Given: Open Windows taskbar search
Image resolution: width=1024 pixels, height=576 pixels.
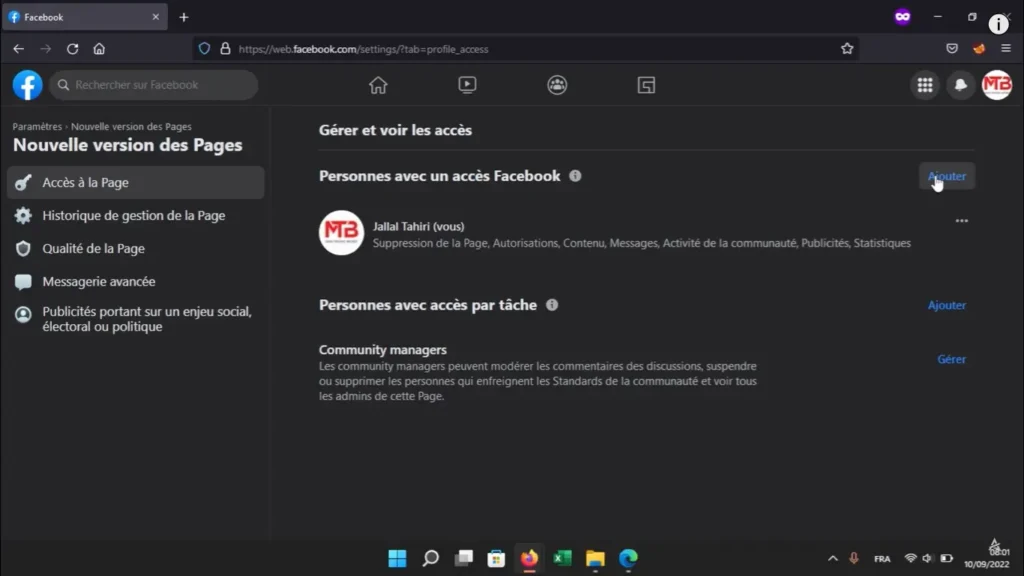Looking at the screenshot, I should tap(430, 558).
